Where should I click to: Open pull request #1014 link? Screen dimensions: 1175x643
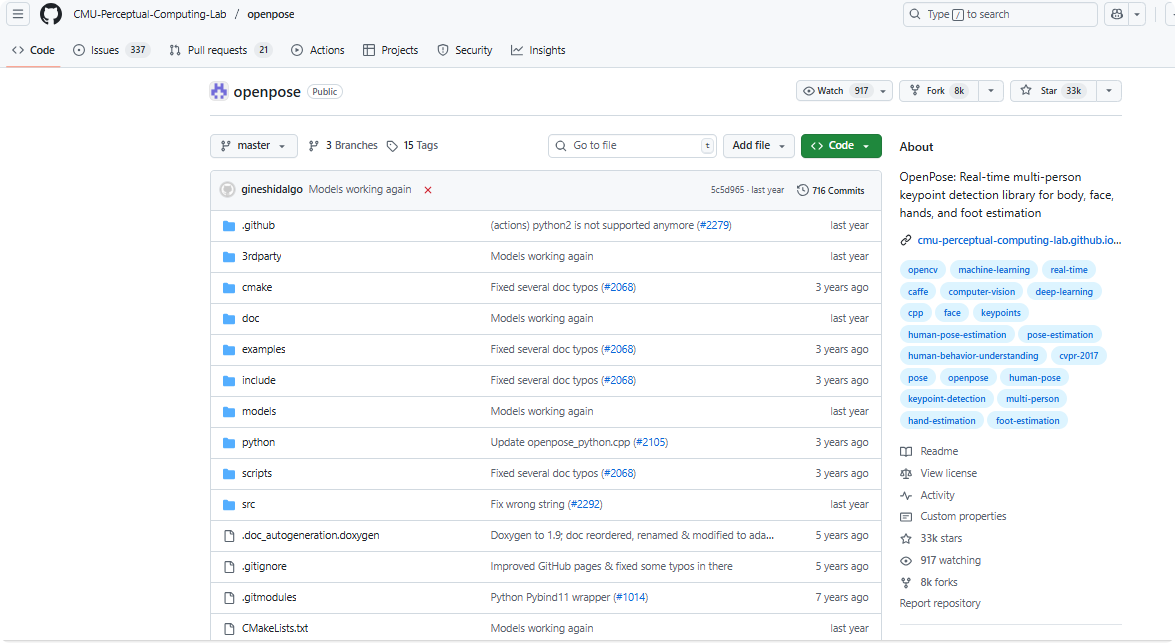point(631,597)
